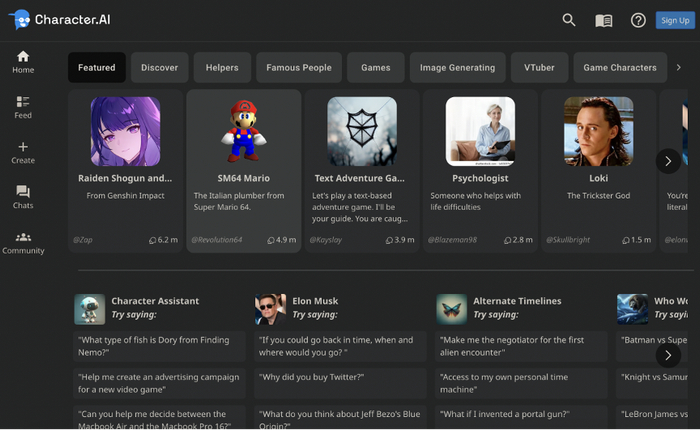Go to Home in sidebar

pyautogui.click(x=23, y=62)
